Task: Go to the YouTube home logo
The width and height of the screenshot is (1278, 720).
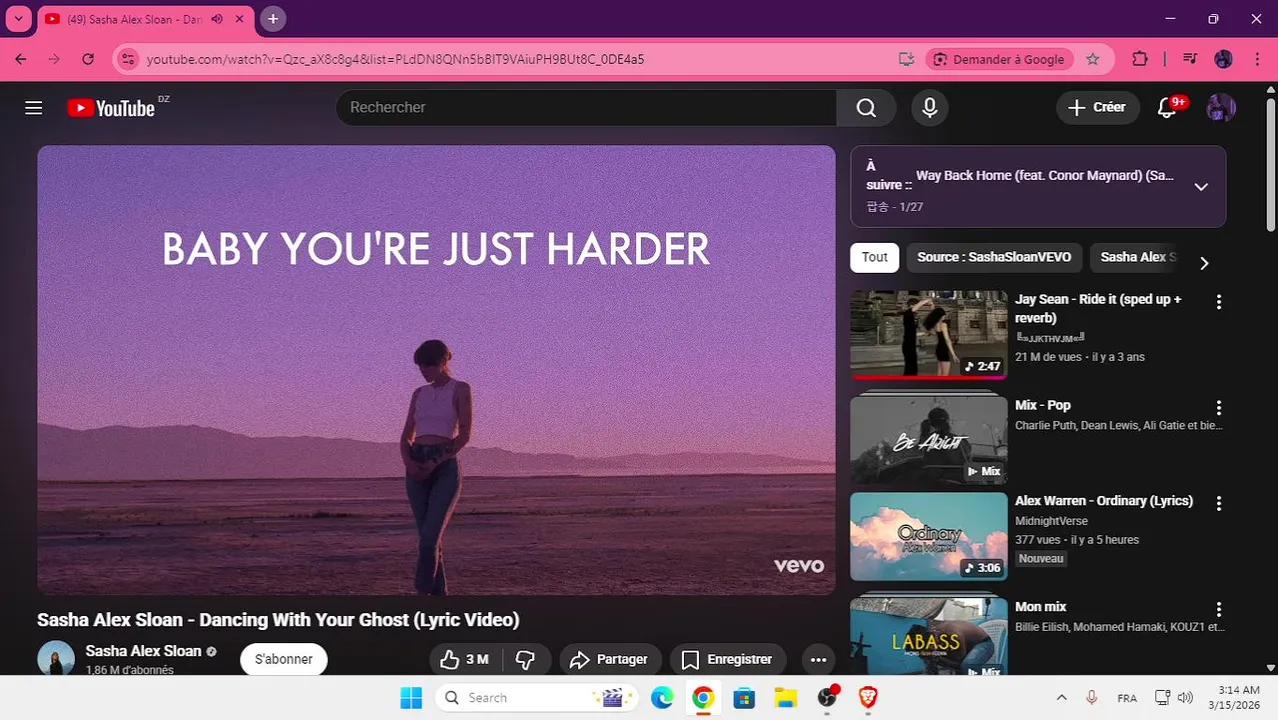Action: pos(111,108)
